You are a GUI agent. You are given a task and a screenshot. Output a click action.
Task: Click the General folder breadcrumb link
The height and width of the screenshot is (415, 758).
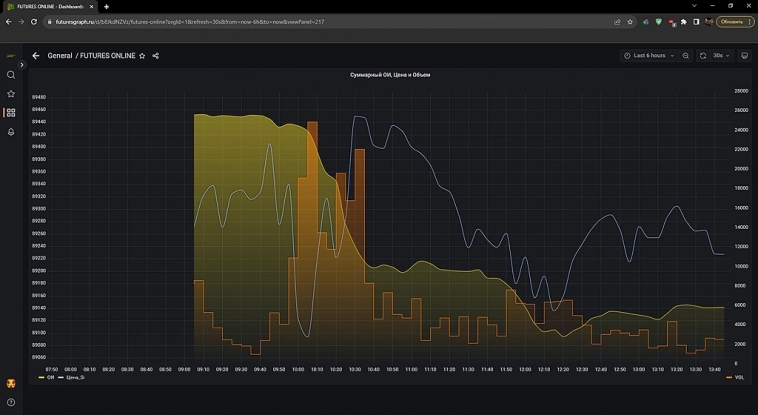tap(60, 56)
